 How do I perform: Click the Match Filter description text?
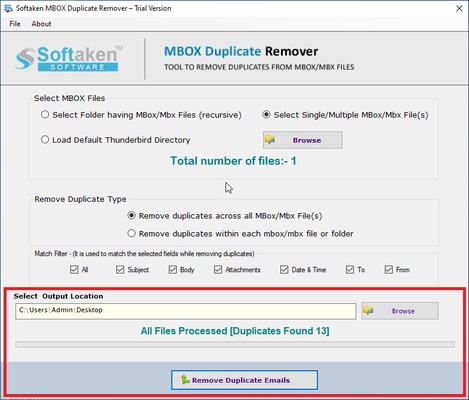pos(144,254)
